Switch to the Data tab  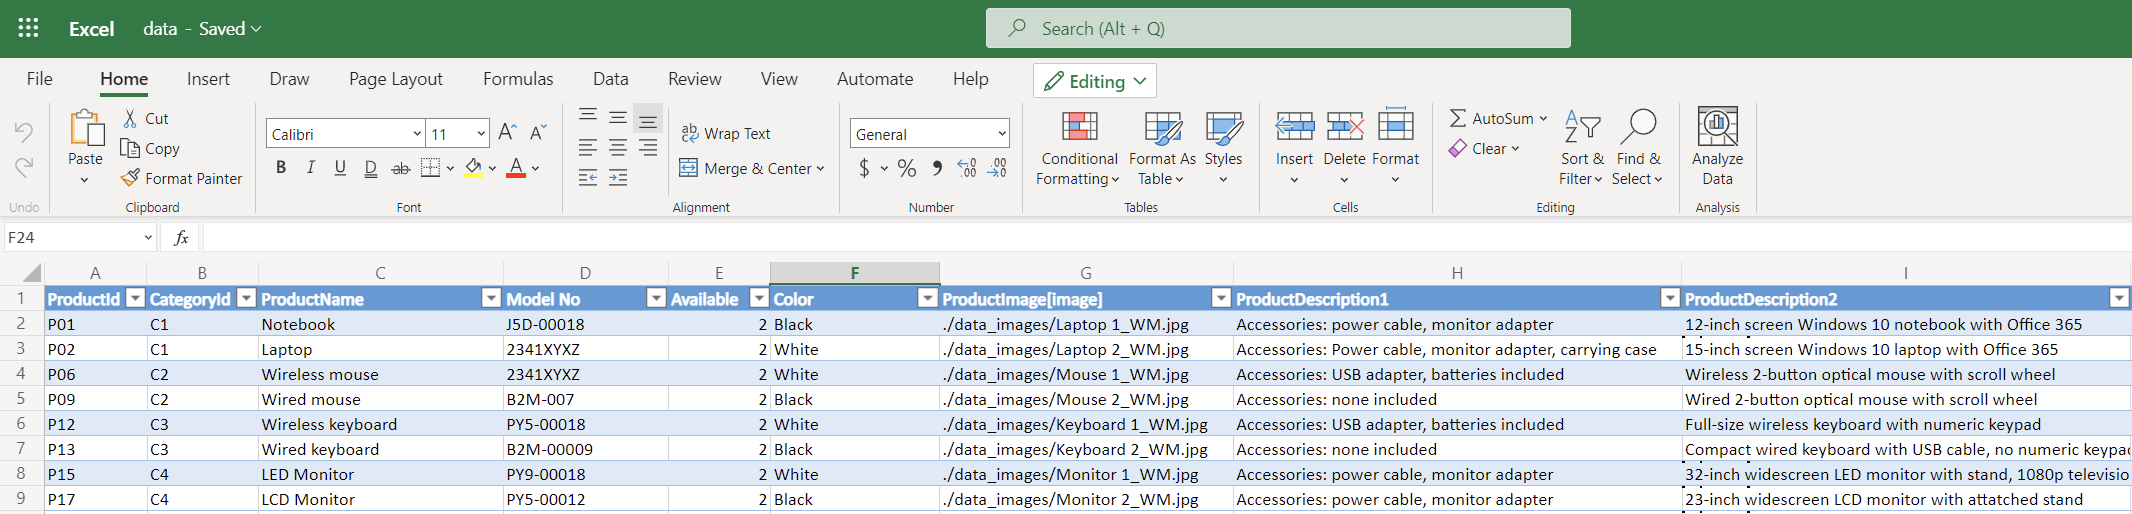coord(611,79)
